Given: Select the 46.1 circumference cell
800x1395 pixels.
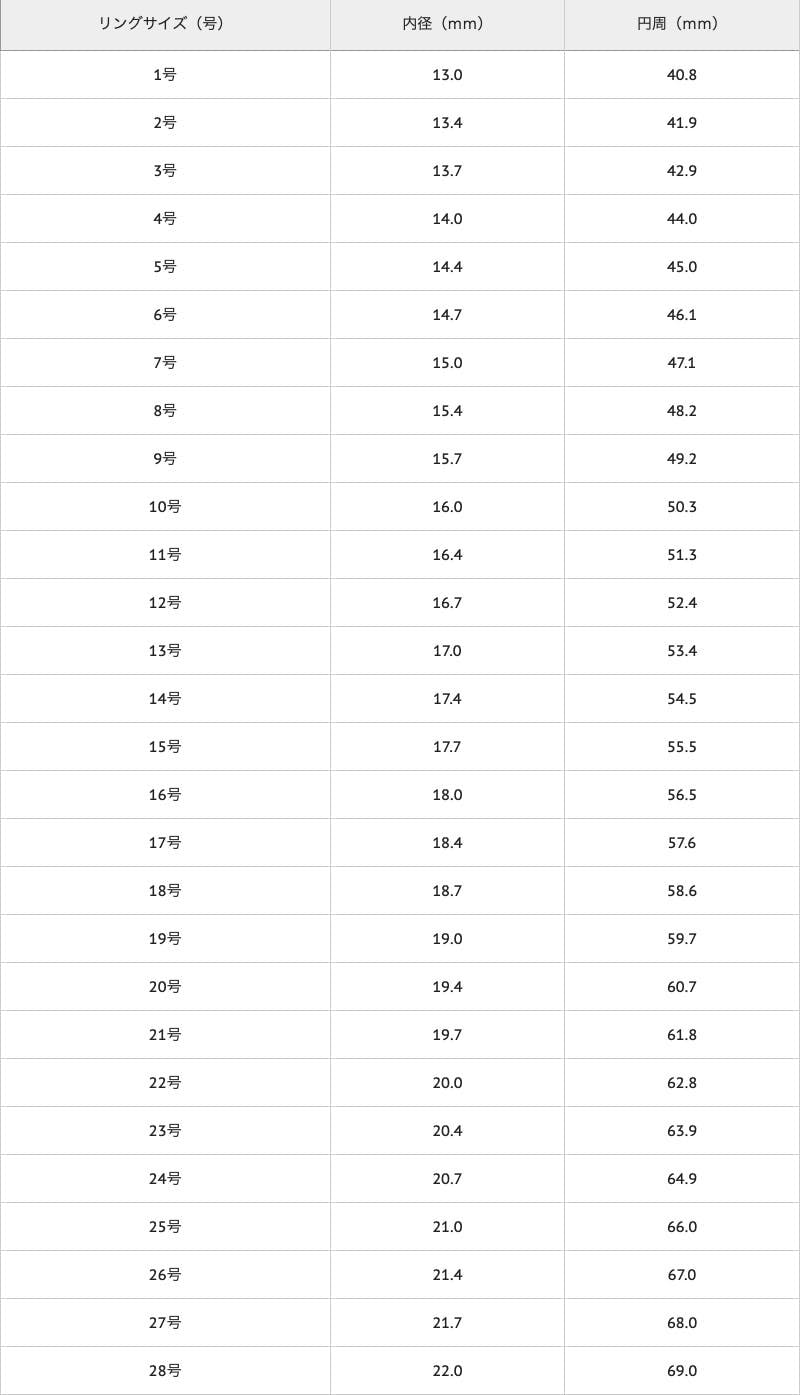Looking at the screenshot, I should (681, 315).
